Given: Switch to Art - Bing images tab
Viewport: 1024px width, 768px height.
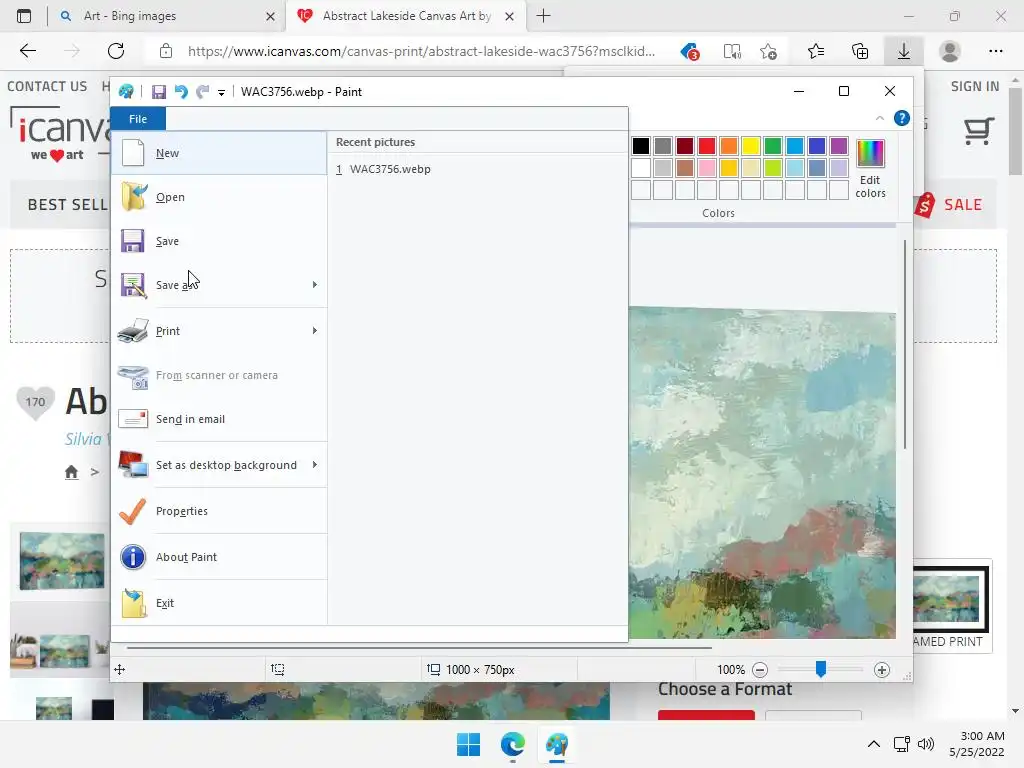Looking at the screenshot, I should [130, 16].
